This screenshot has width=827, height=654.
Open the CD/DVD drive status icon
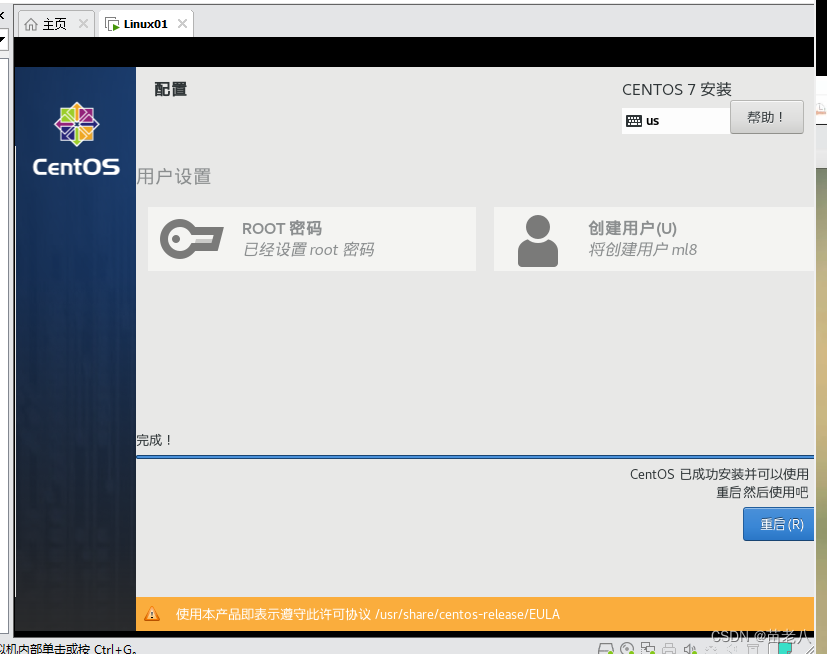(x=627, y=648)
